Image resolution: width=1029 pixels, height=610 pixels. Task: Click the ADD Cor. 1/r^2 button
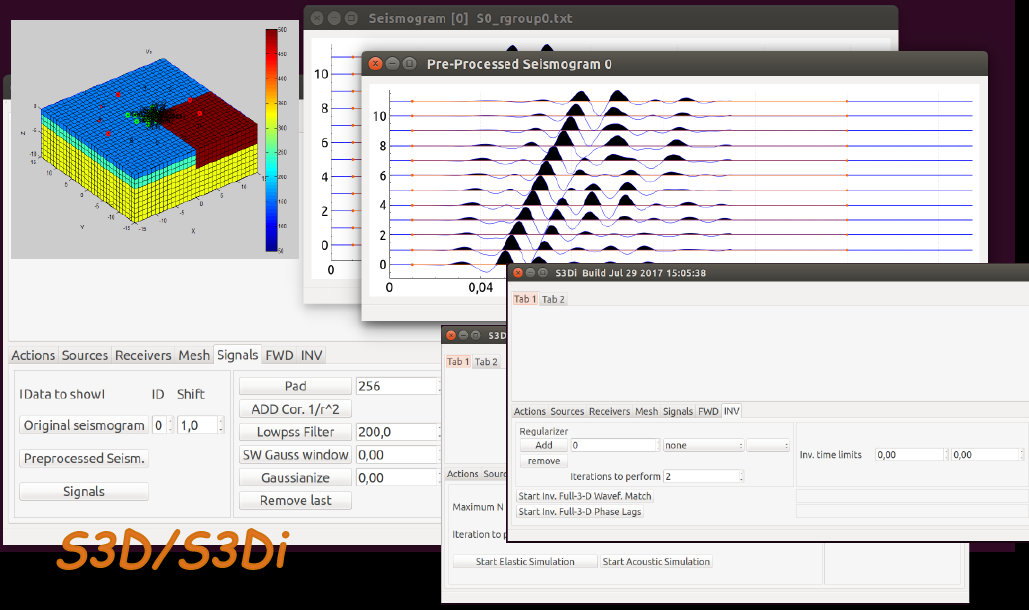tap(295, 409)
